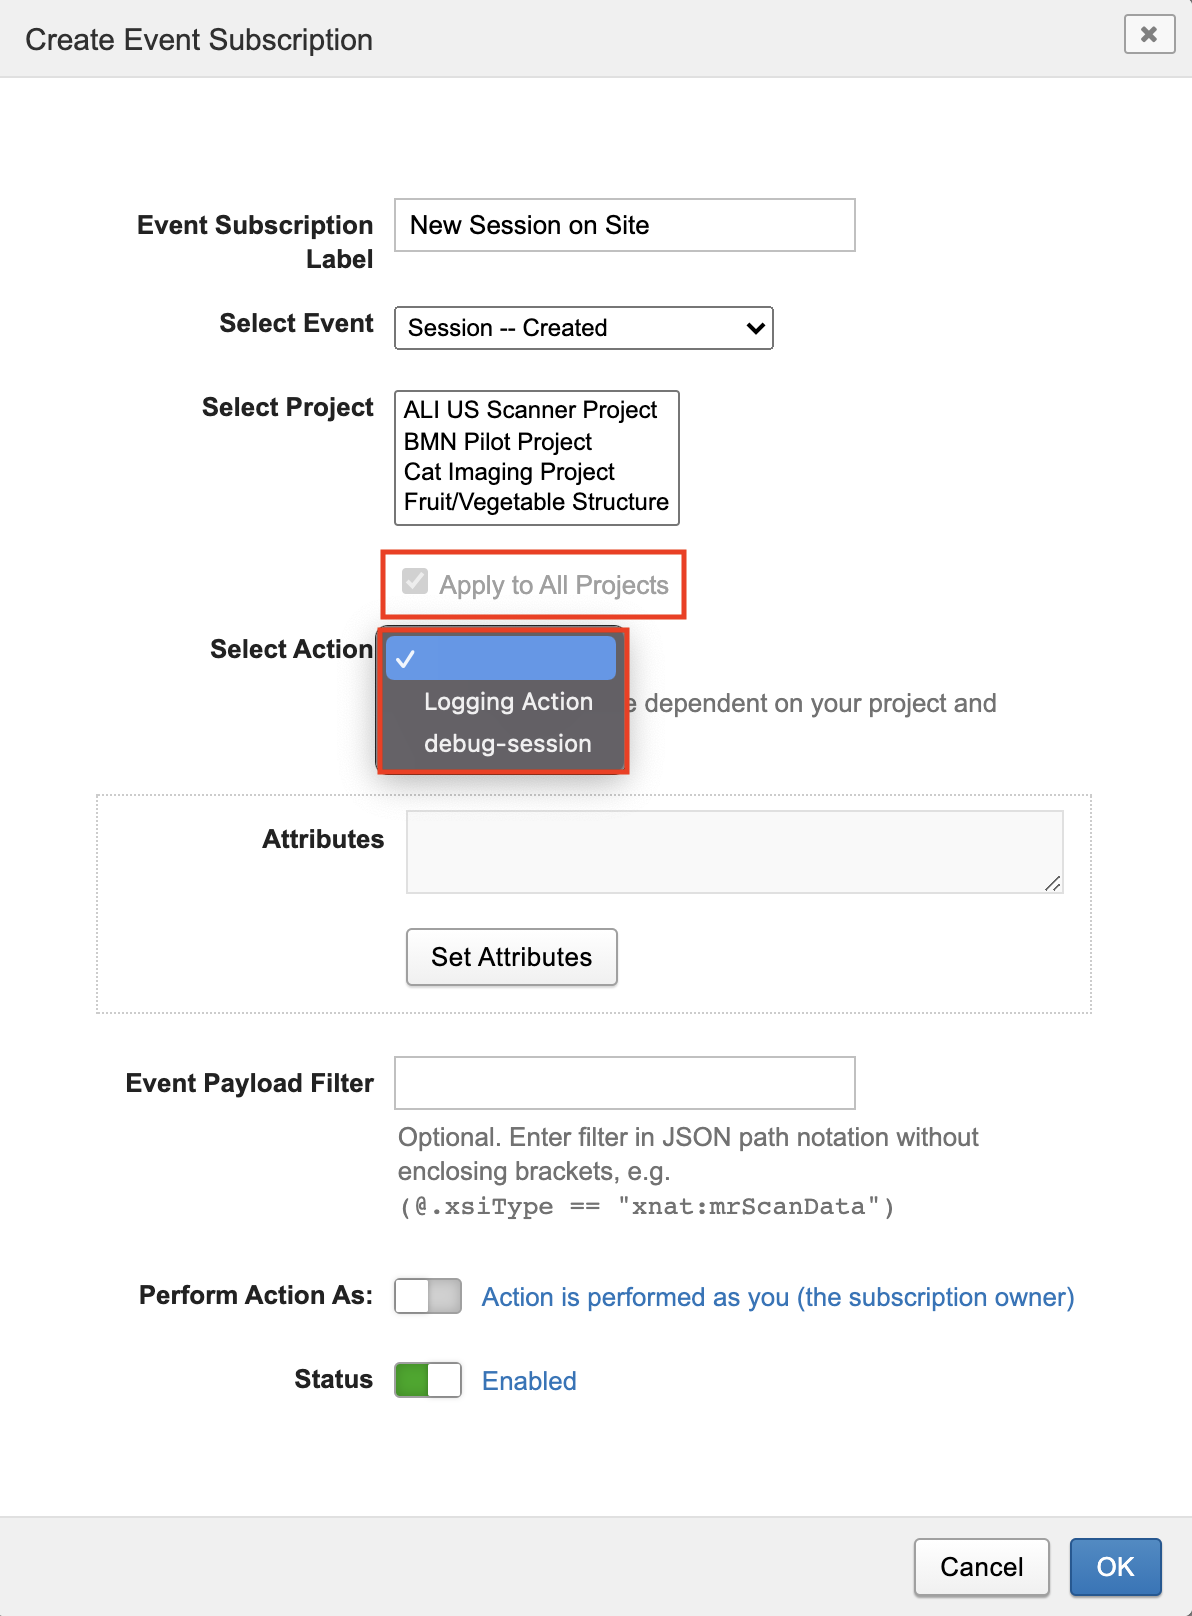1192x1616 pixels.
Task: Open the subscription owner link
Action: 777,1296
